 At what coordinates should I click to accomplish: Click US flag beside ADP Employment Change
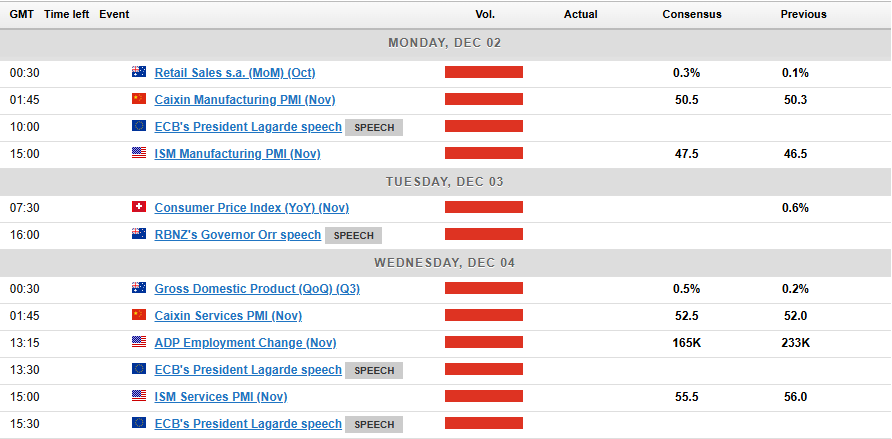click(138, 343)
